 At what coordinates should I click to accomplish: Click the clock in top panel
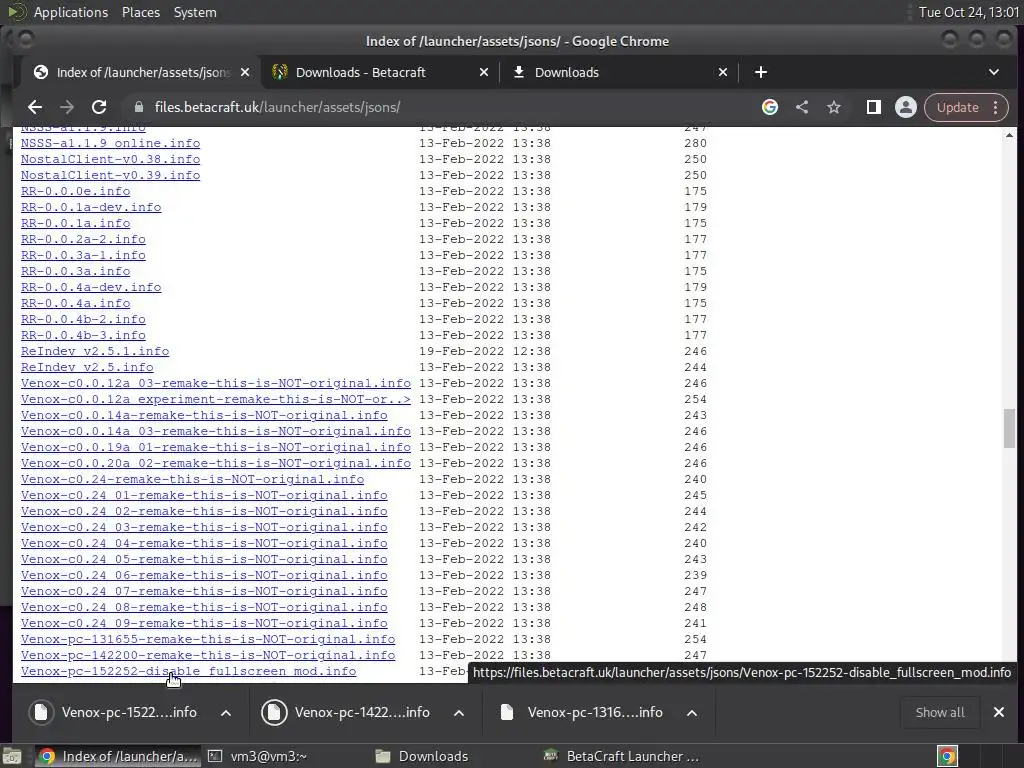[x=968, y=12]
